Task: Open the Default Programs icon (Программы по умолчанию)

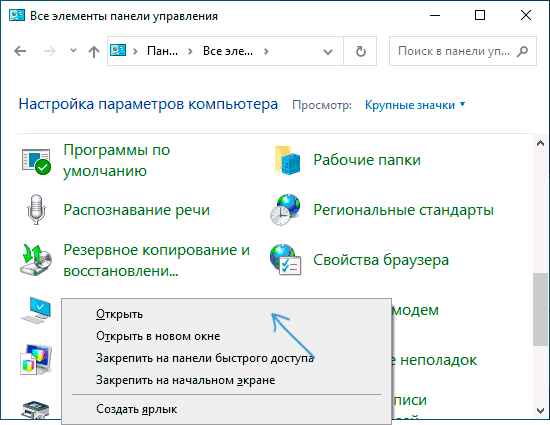Action: (x=36, y=161)
